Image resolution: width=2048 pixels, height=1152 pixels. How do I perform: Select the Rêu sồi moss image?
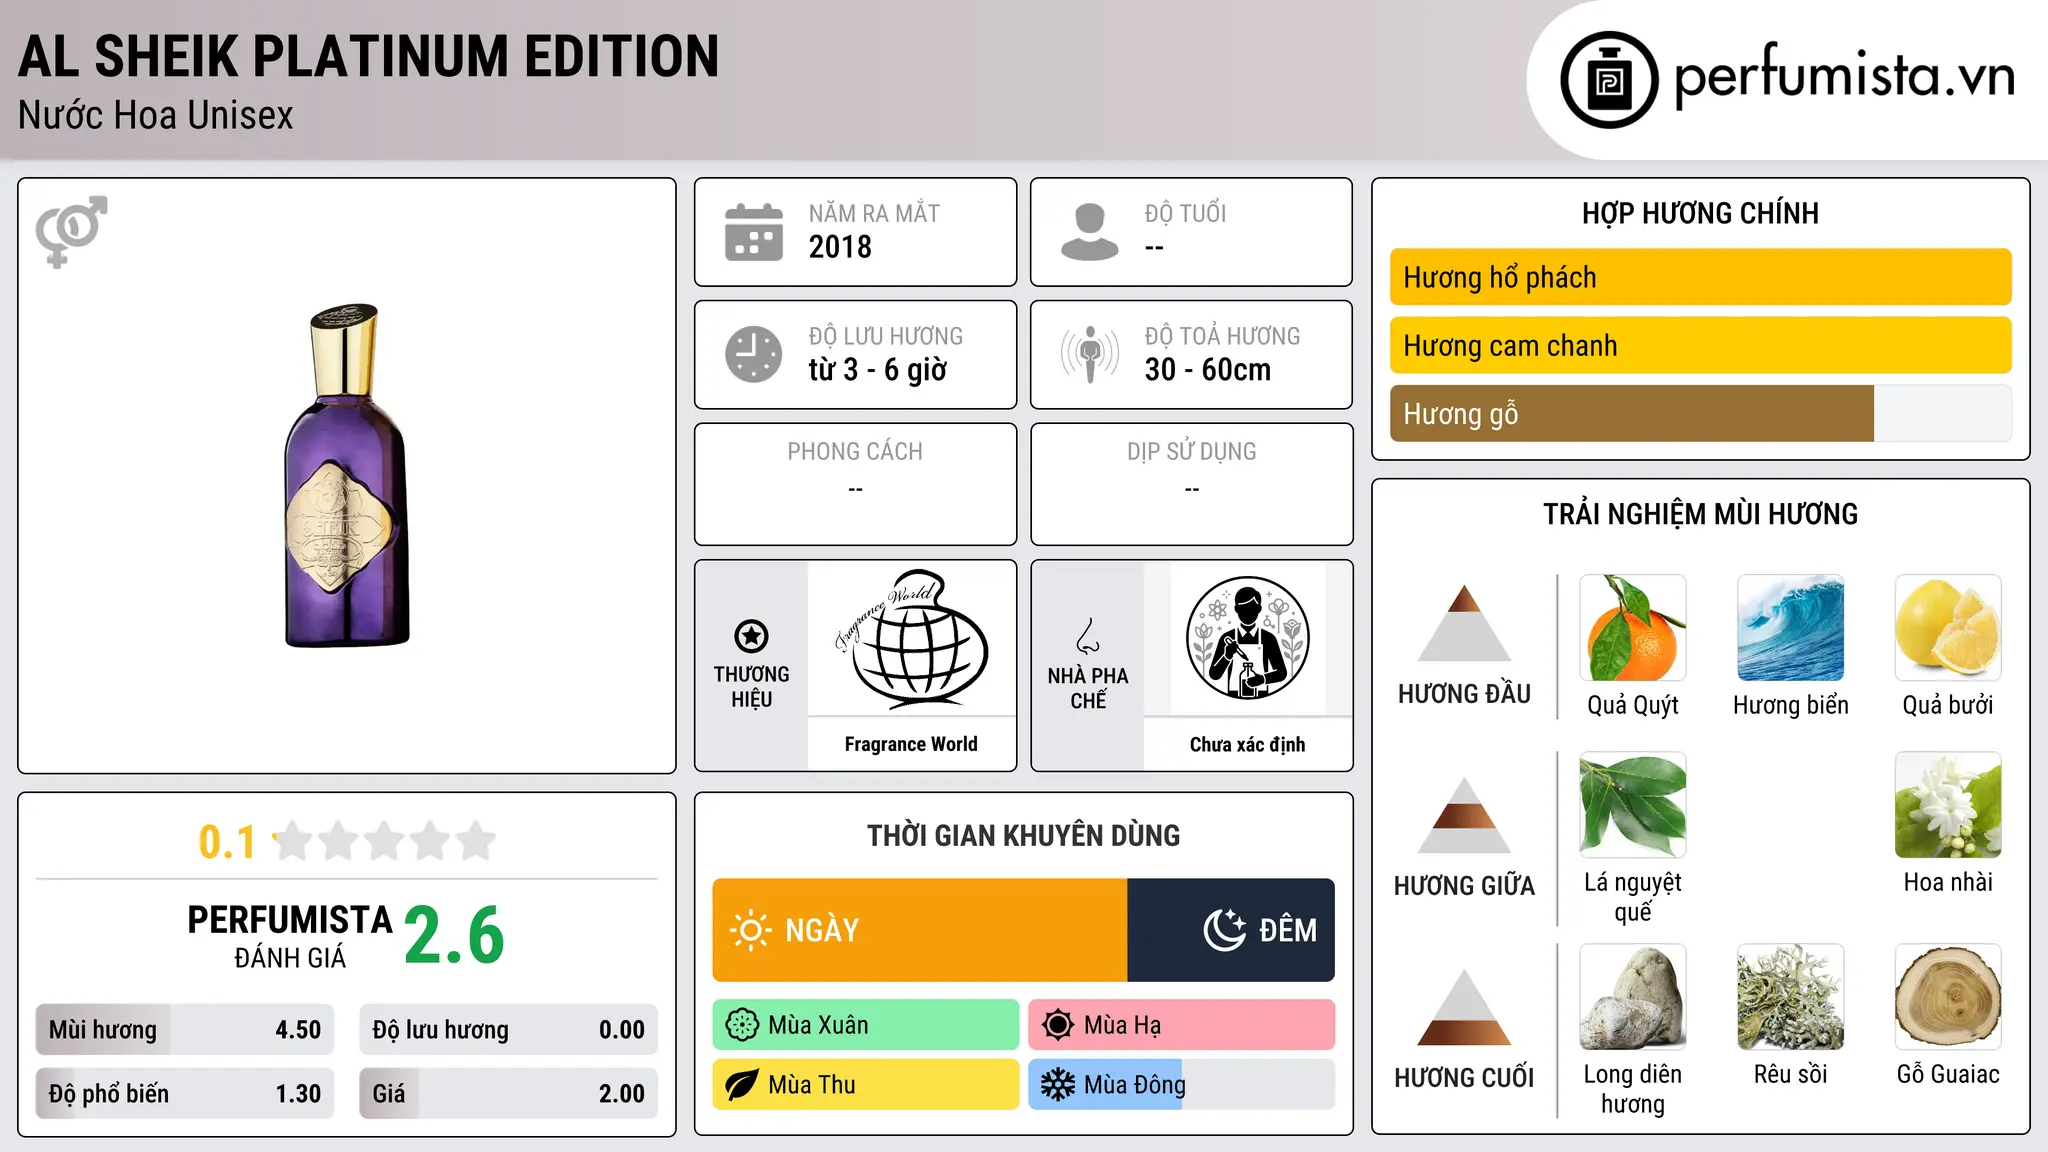(x=1791, y=997)
